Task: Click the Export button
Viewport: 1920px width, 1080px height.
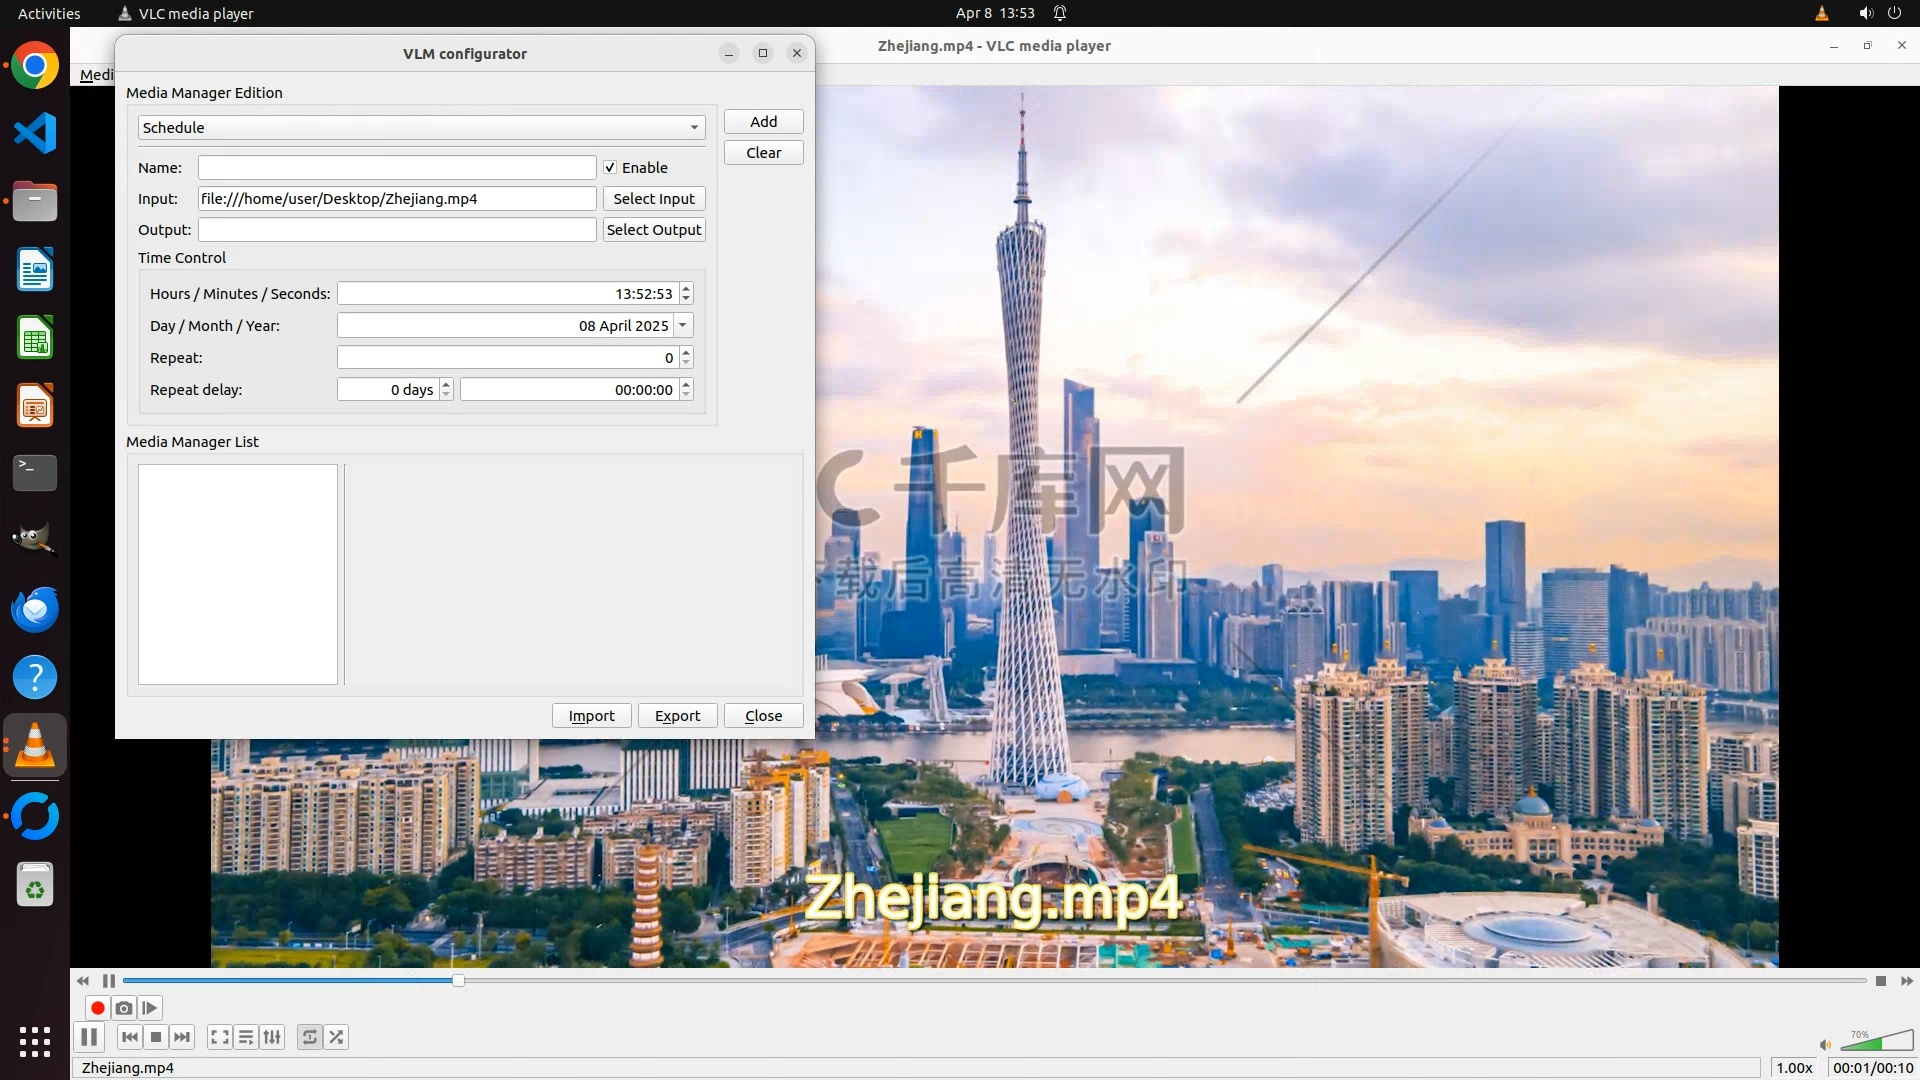Action: tap(677, 716)
